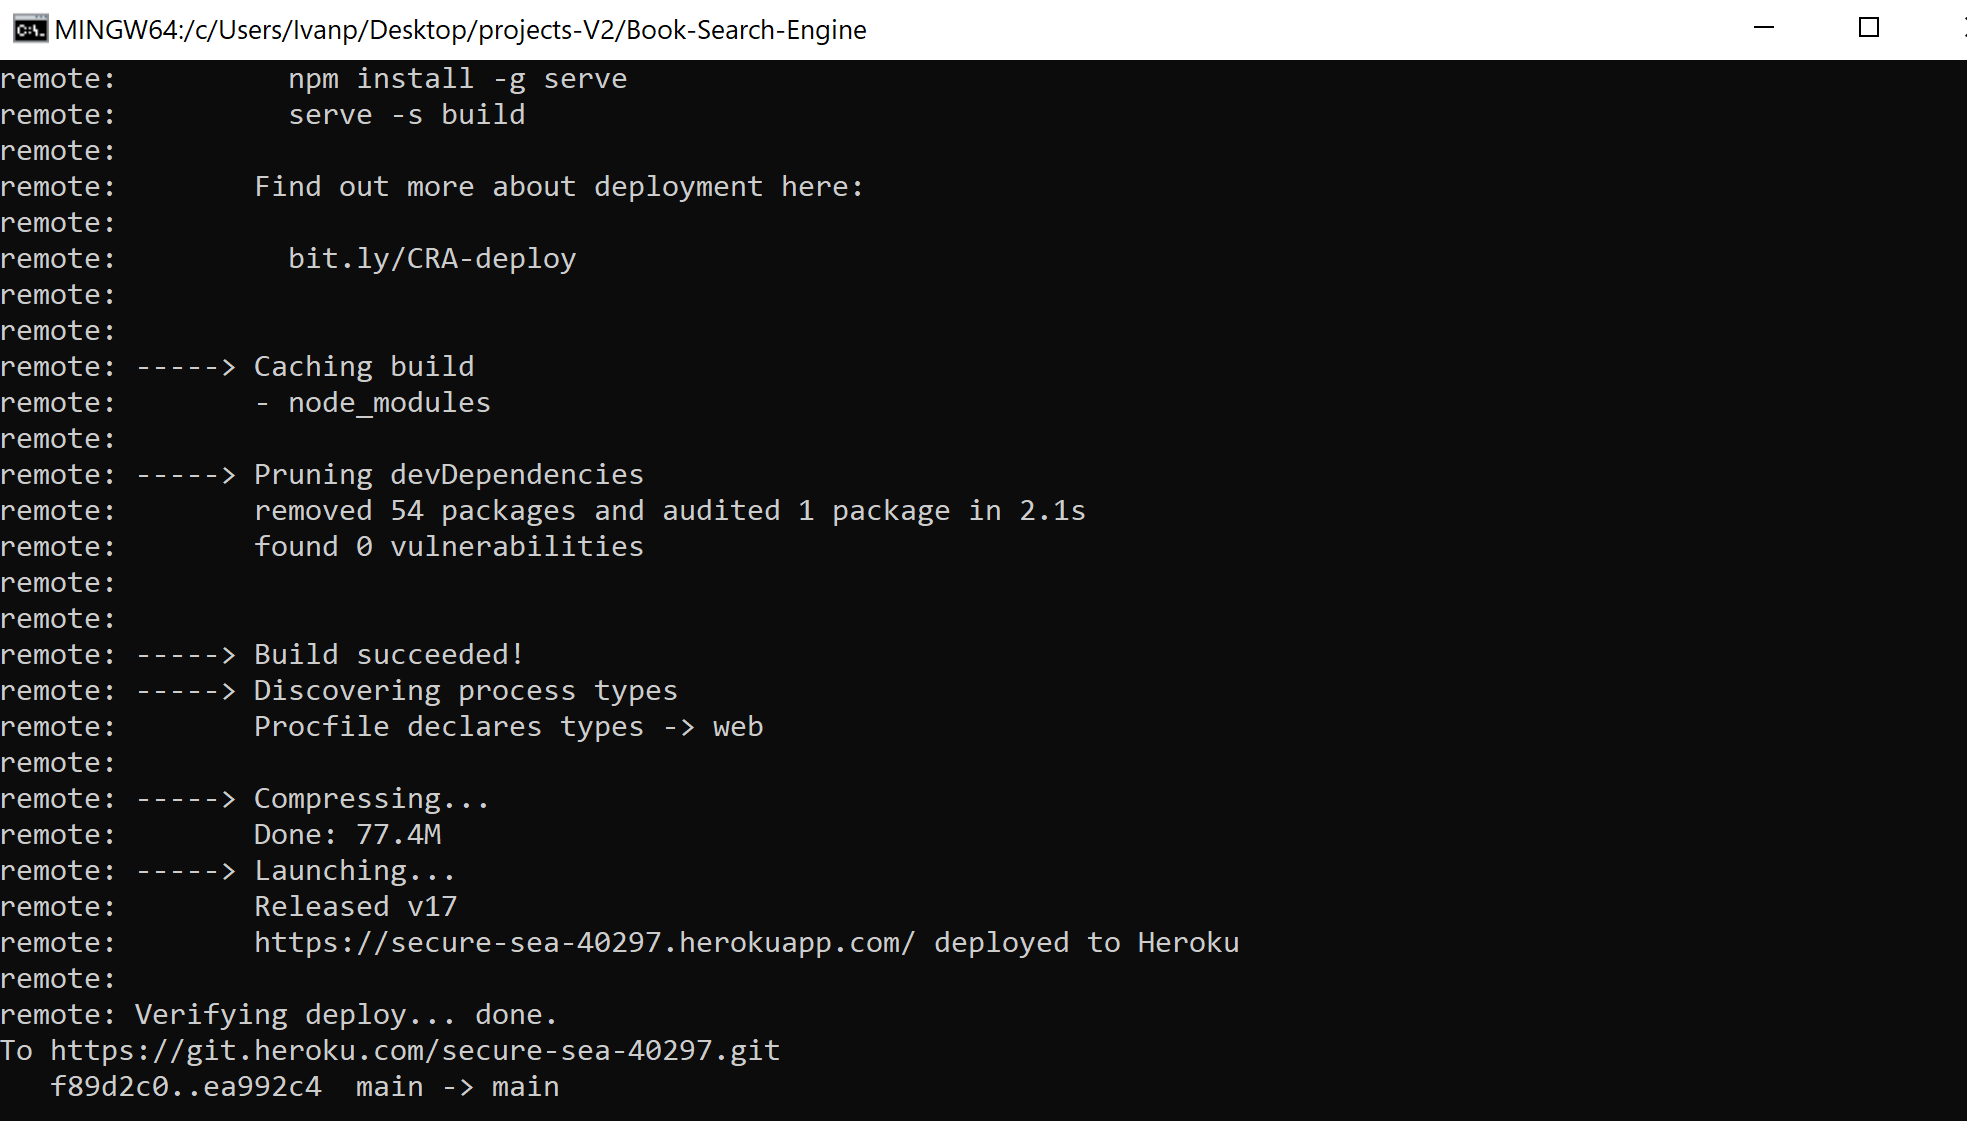This screenshot has width=1967, height=1121.
Task: Open the secure-sea-40297.herokuapp.com URL
Action: click(x=584, y=941)
